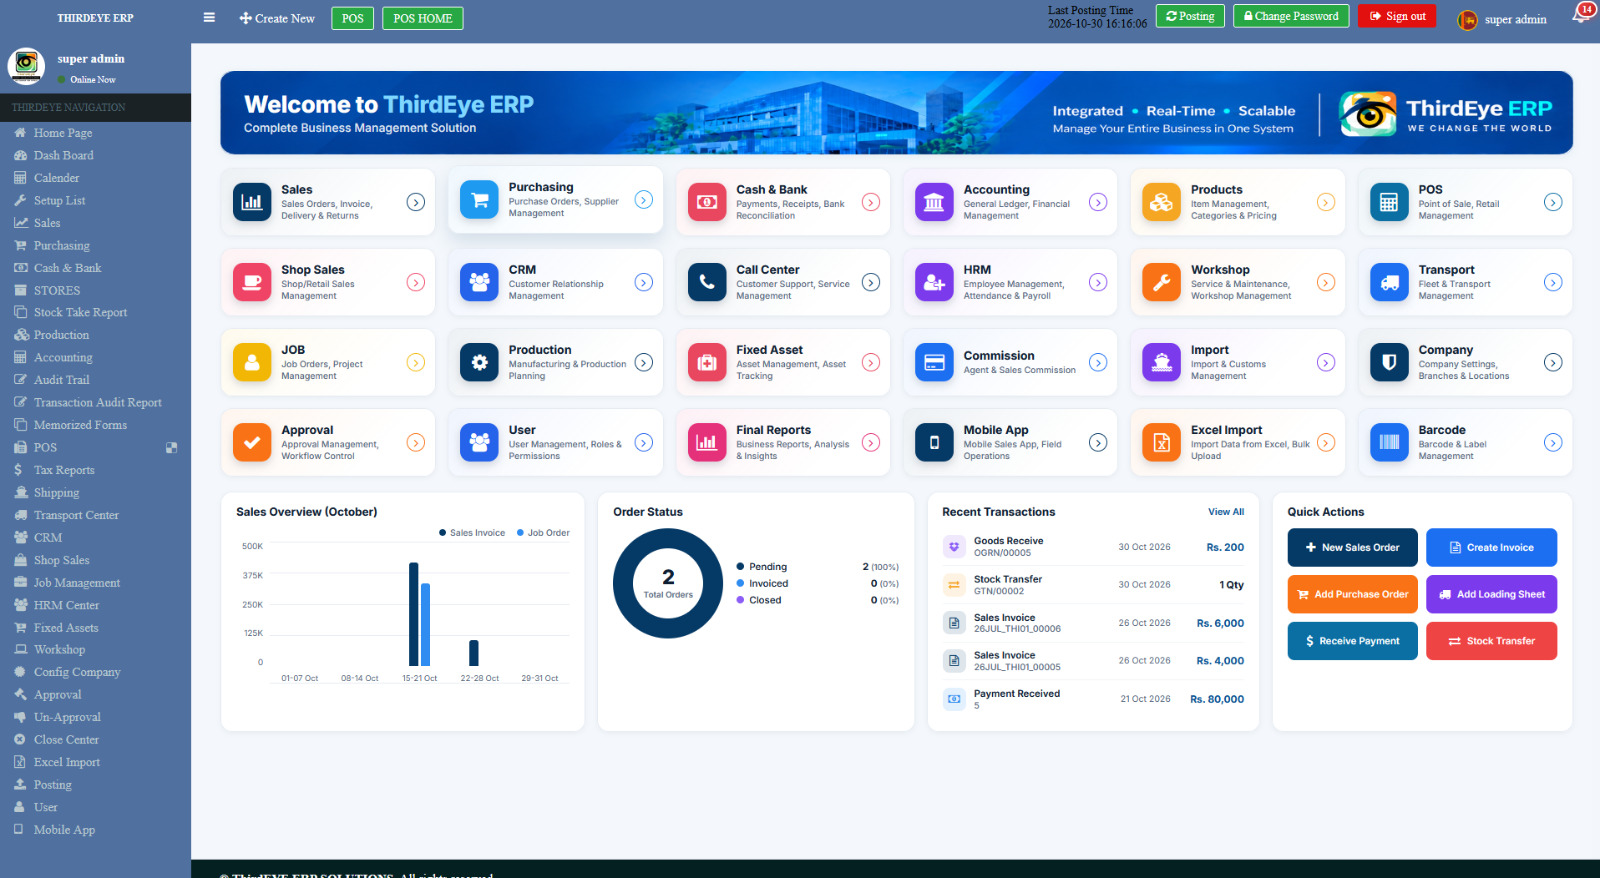Viewport: 1600px width, 878px height.
Task: Open the Import ship icon
Action: pos(1161,362)
